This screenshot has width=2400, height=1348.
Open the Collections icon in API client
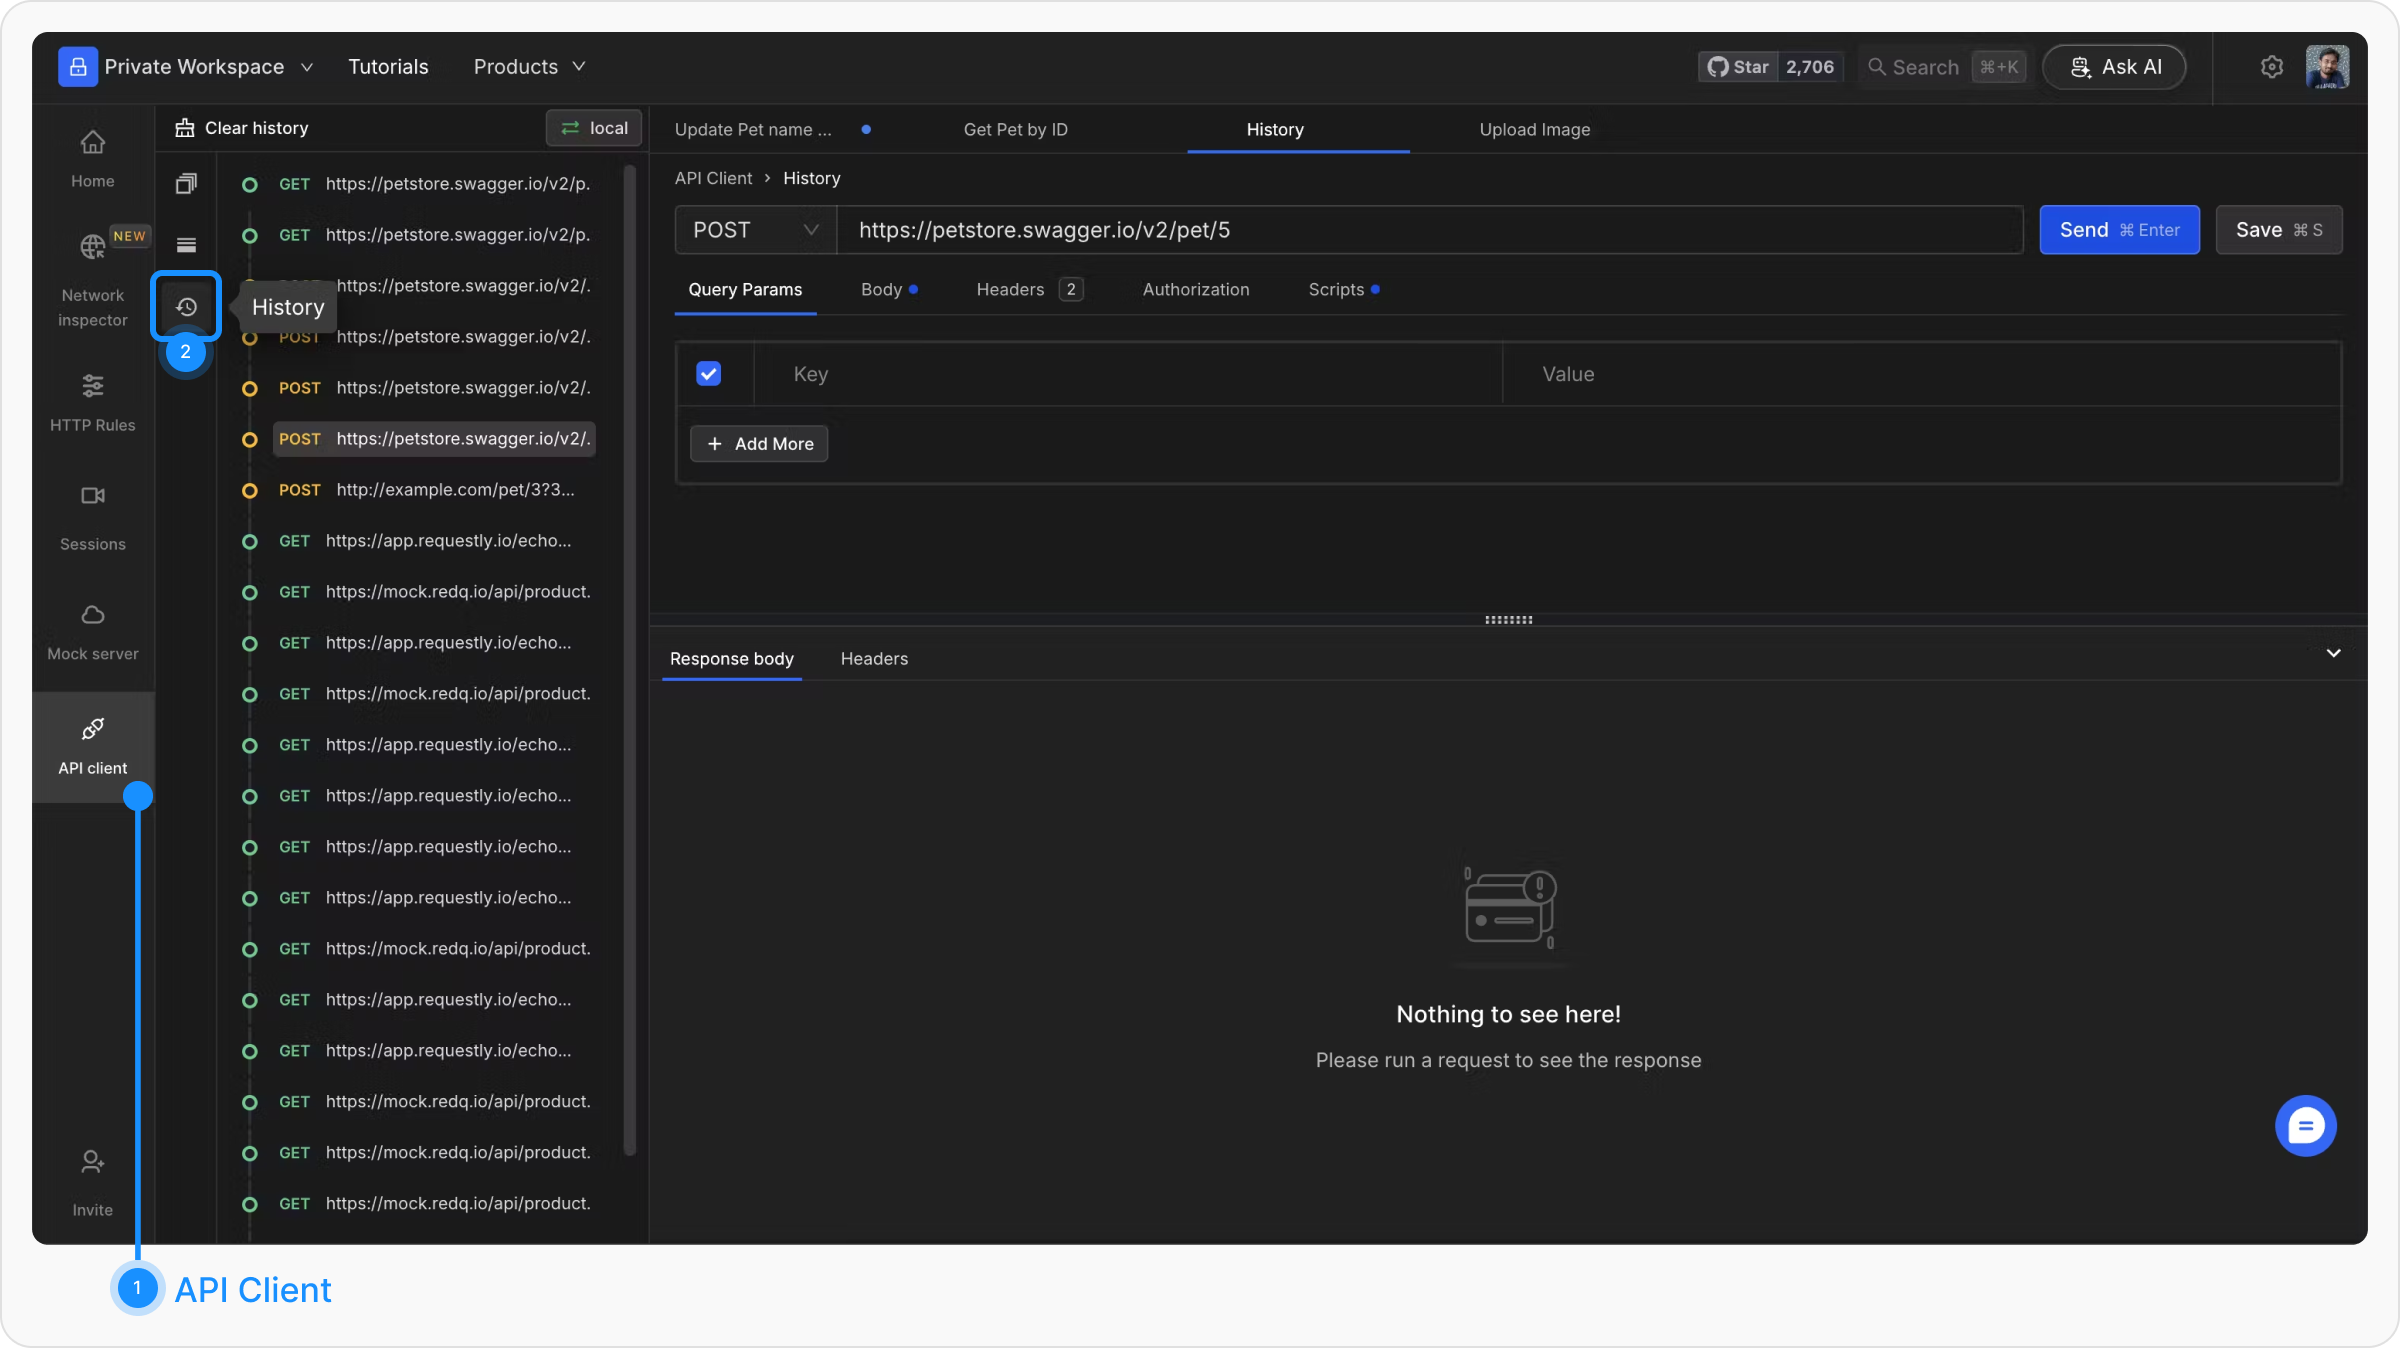(x=186, y=184)
